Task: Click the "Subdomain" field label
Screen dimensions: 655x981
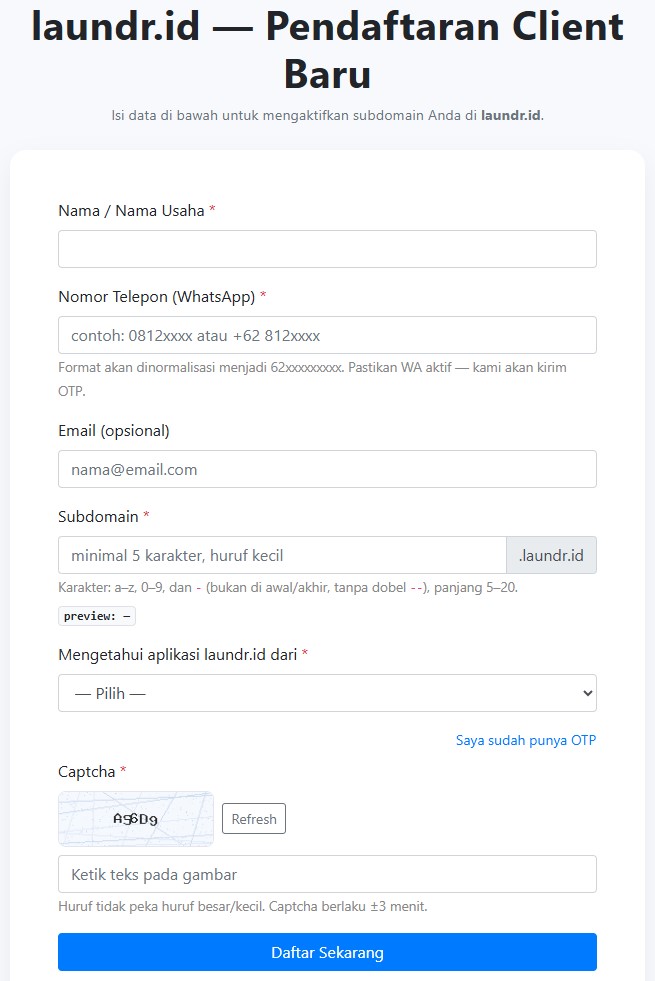Action: (x=98, y=517)
